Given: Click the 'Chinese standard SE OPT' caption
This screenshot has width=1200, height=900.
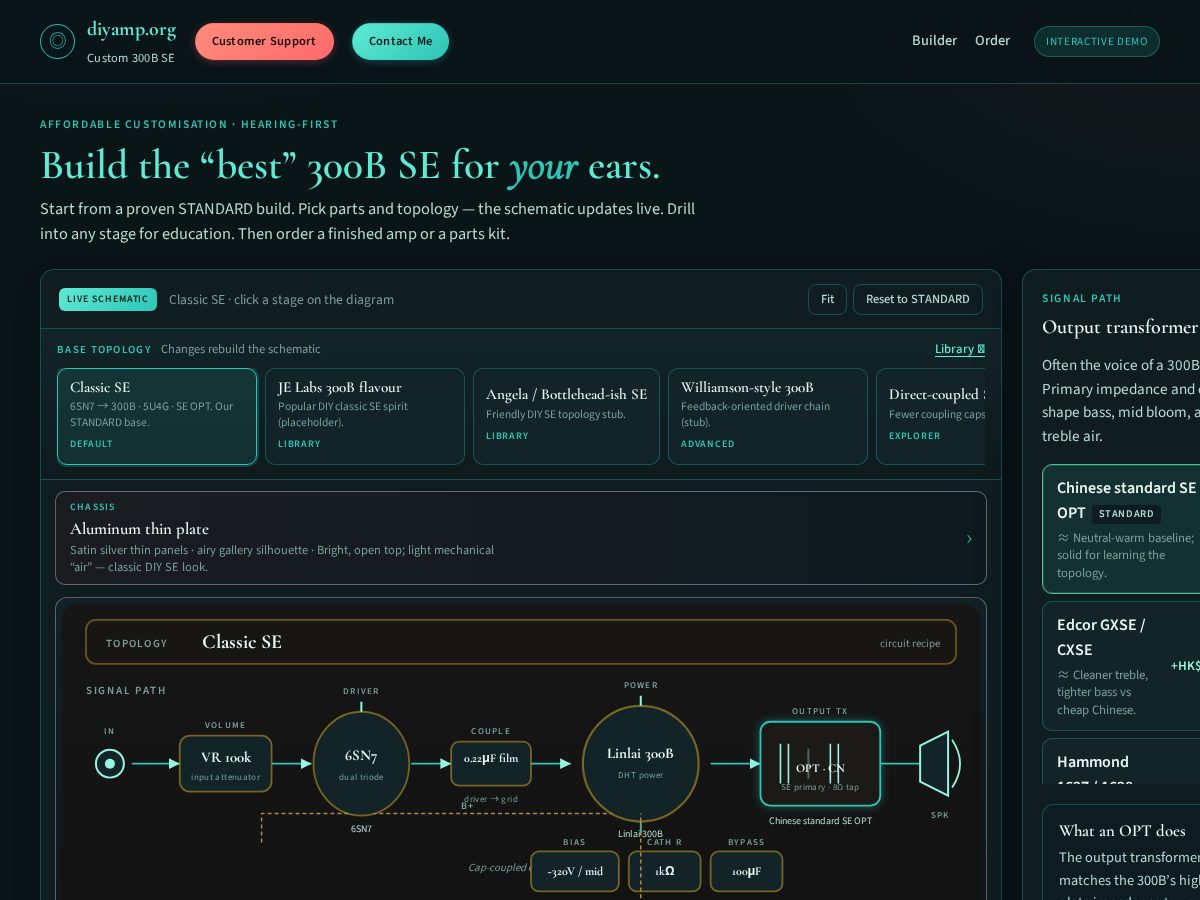Looking at the screenshot, I should pyautogui.click(x=820, y=821).
